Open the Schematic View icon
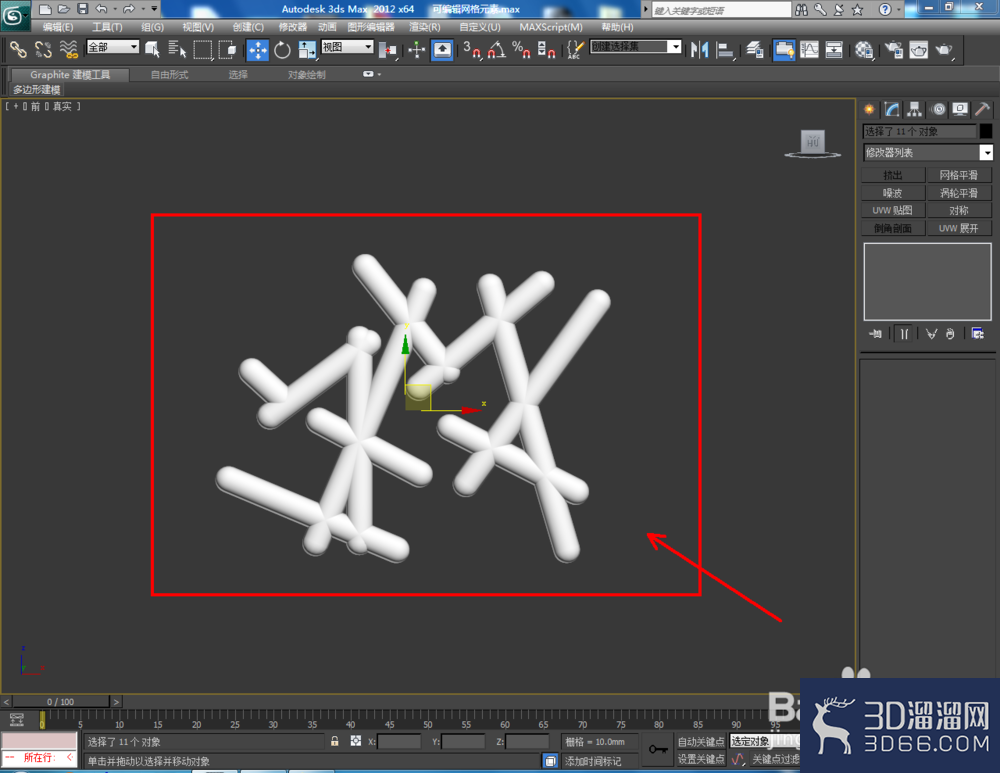This screenshot has height=773, width=1000. pos(834,49)
